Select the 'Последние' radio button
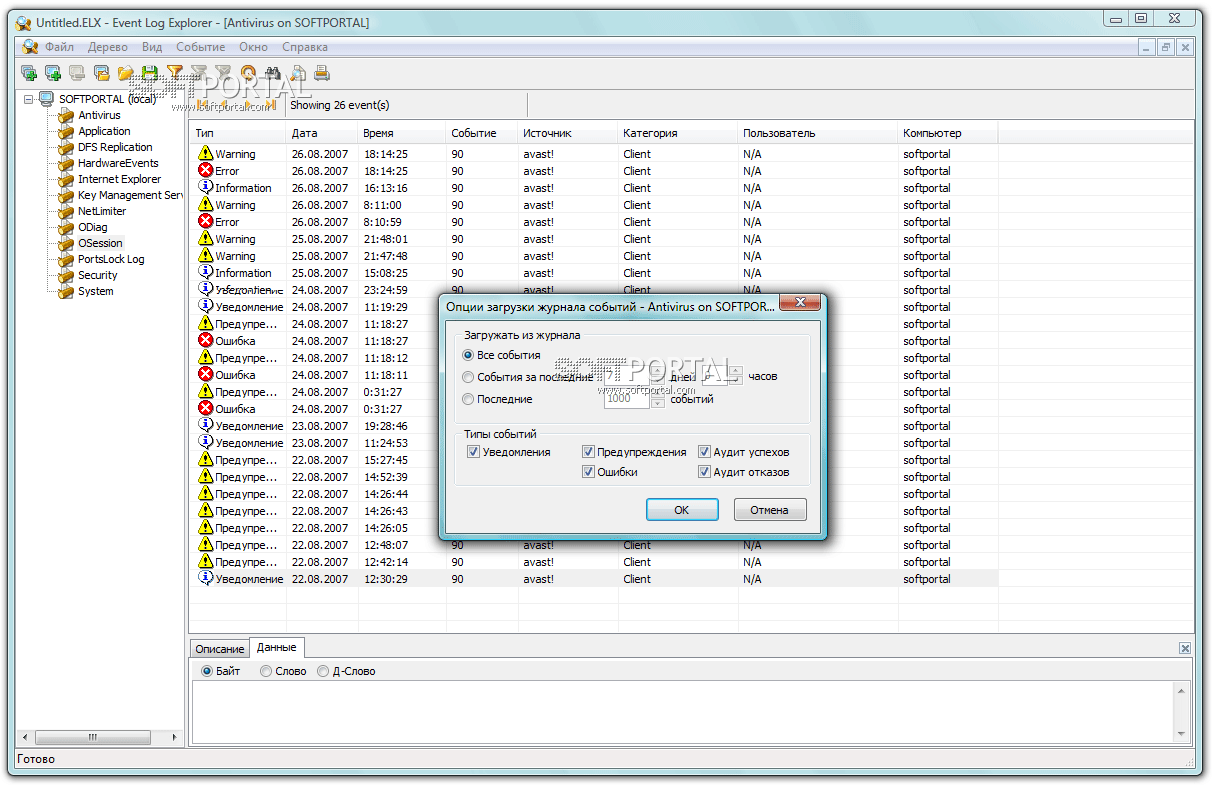 pos(468,399)
